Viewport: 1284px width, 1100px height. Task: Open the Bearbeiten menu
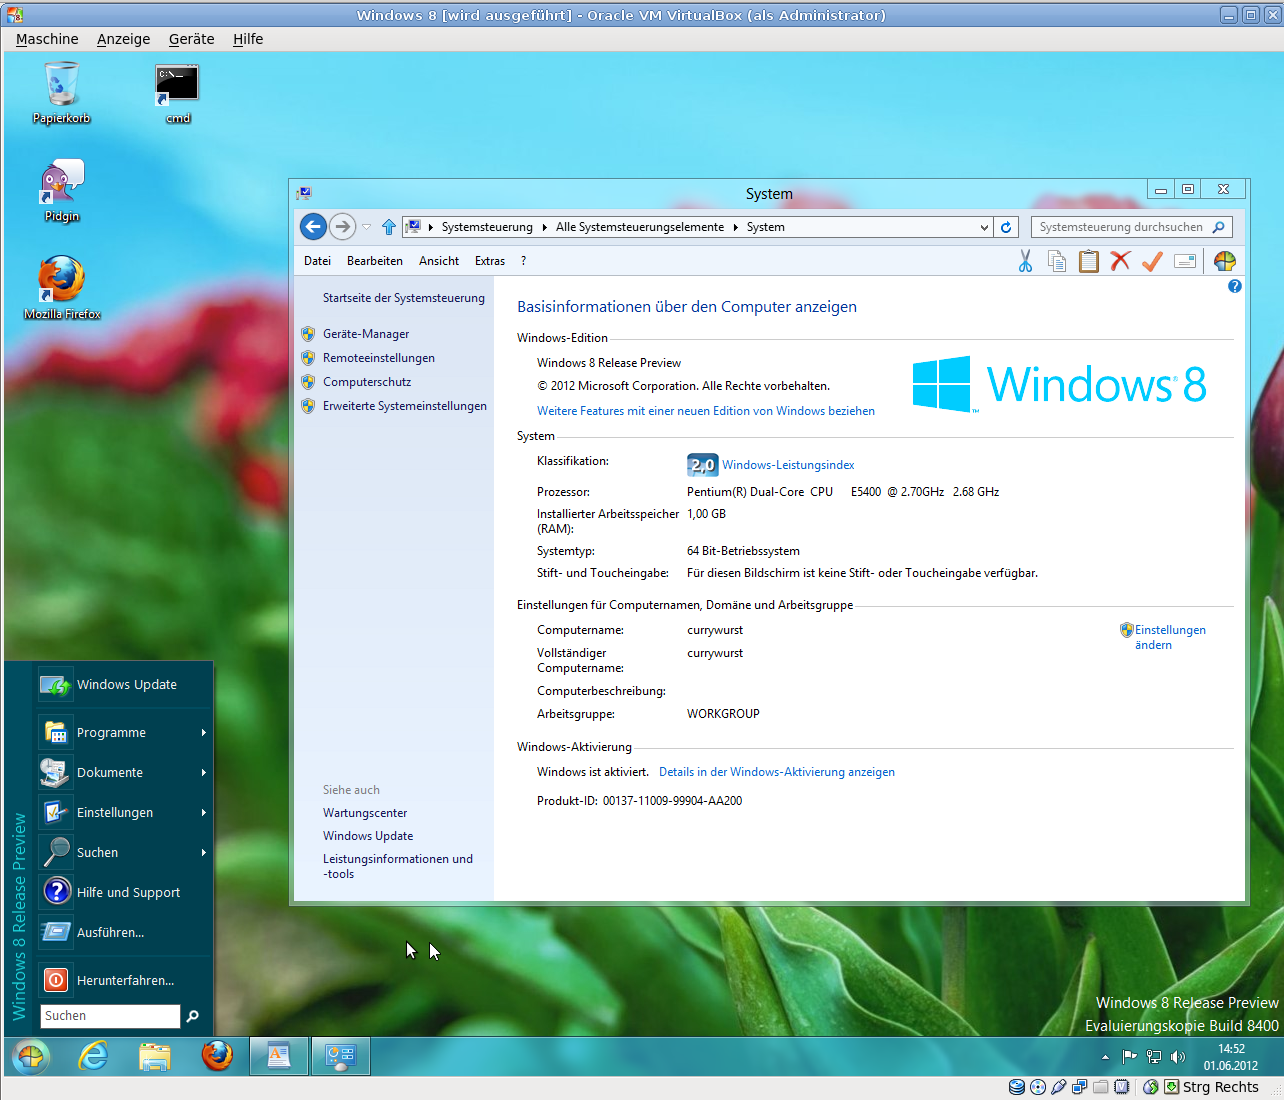(375, 261)
